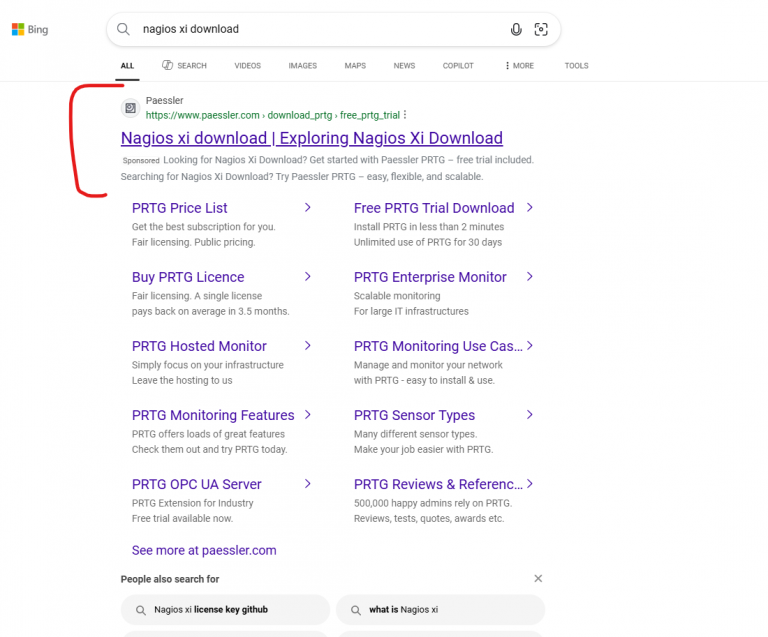Click the search magnifier icon in search box
The image size is (768, 637).
point(124,30)
